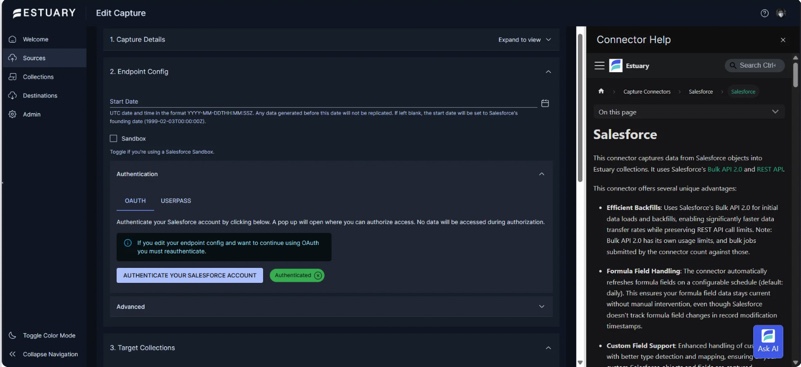
Task: Click the x icon on Authenticated chip
Action: (x=318, y=276)
